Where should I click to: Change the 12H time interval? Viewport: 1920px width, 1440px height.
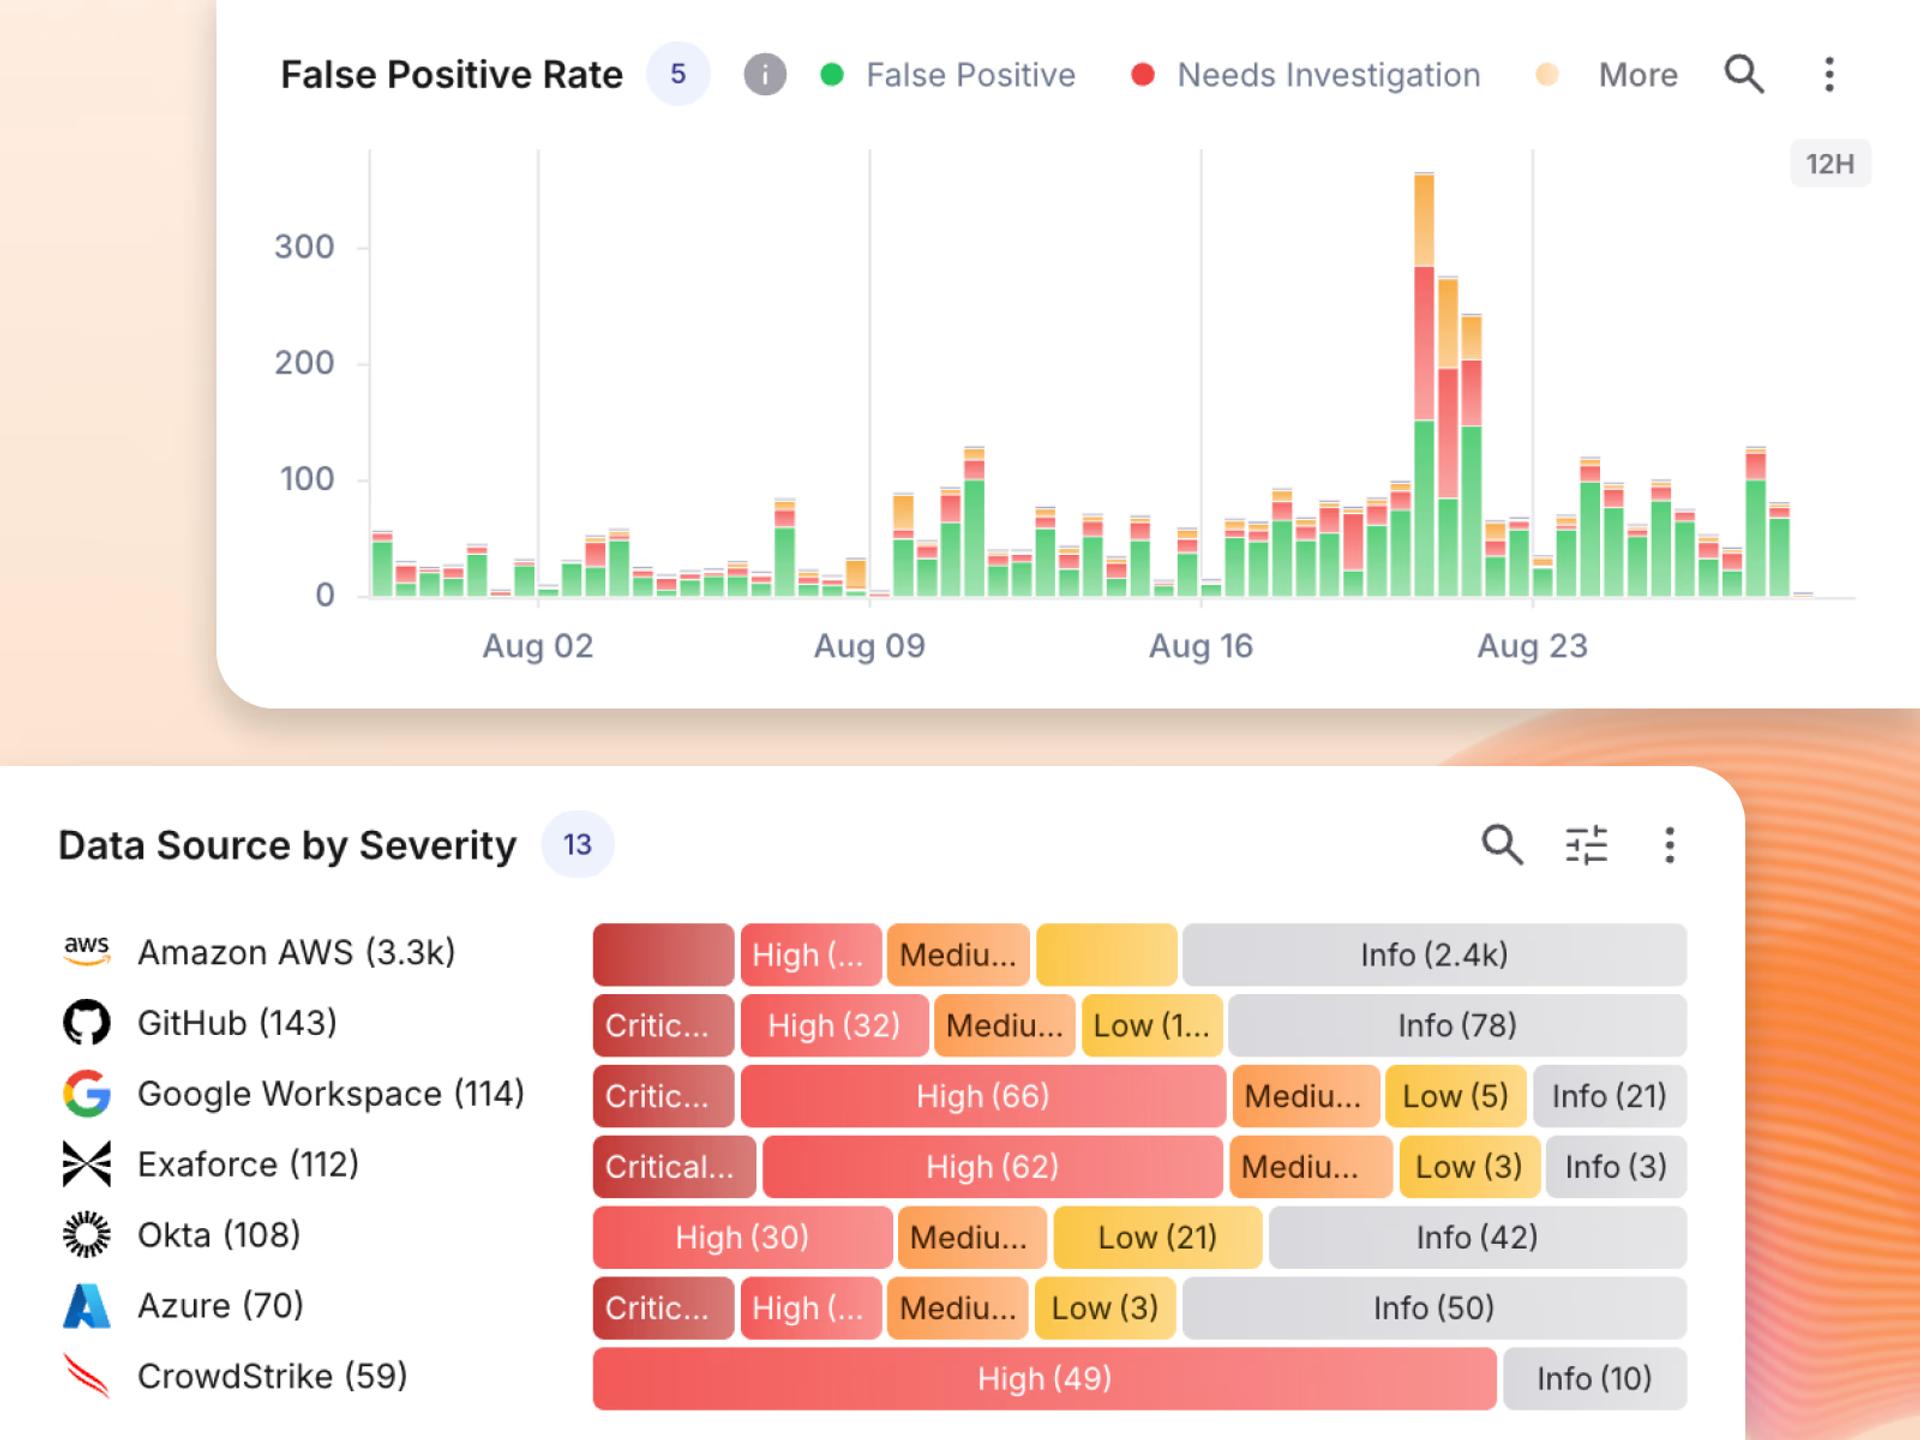tap(1830, 163)
